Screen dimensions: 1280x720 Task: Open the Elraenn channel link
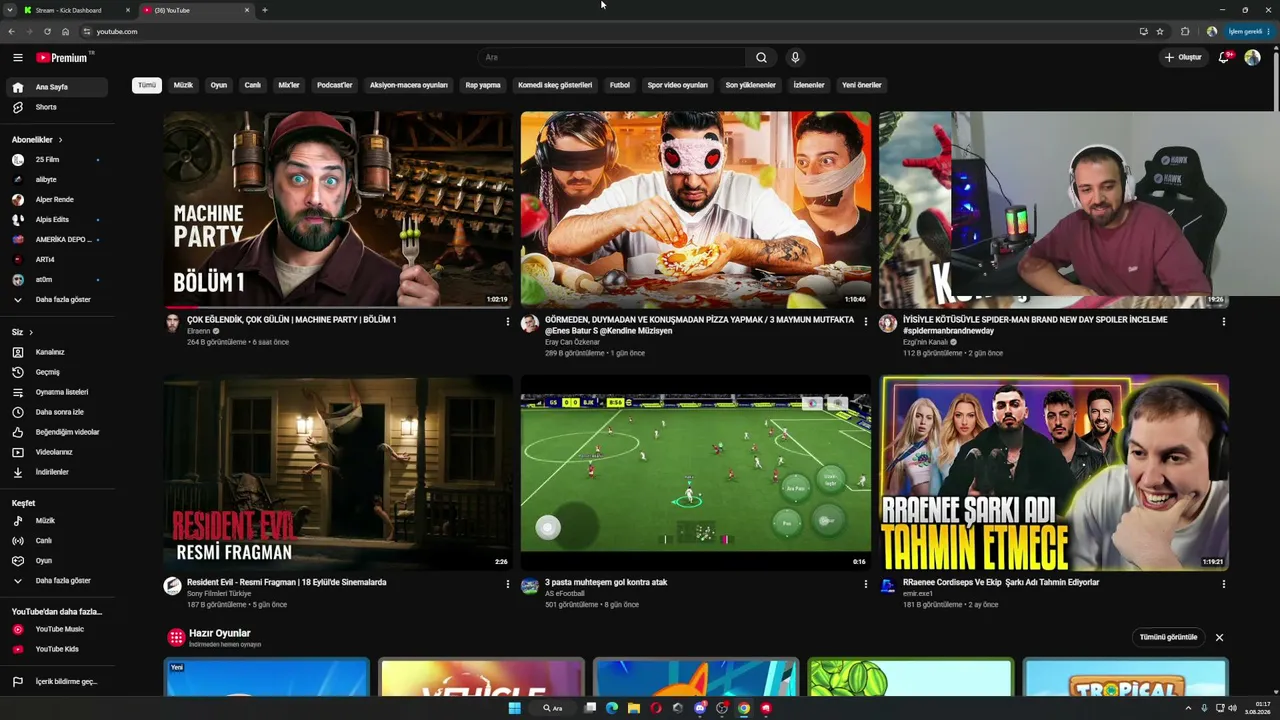click(x=198, y=331)
